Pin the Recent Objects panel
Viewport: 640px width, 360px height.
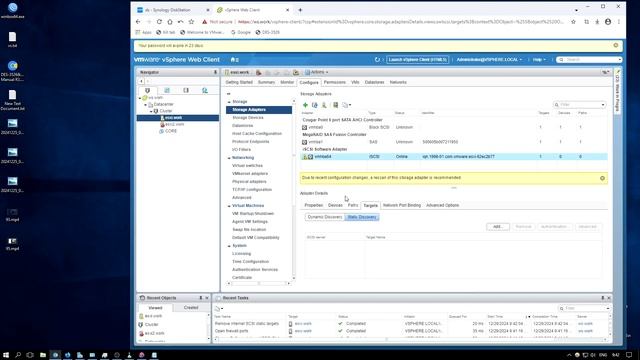coord(200,298)
